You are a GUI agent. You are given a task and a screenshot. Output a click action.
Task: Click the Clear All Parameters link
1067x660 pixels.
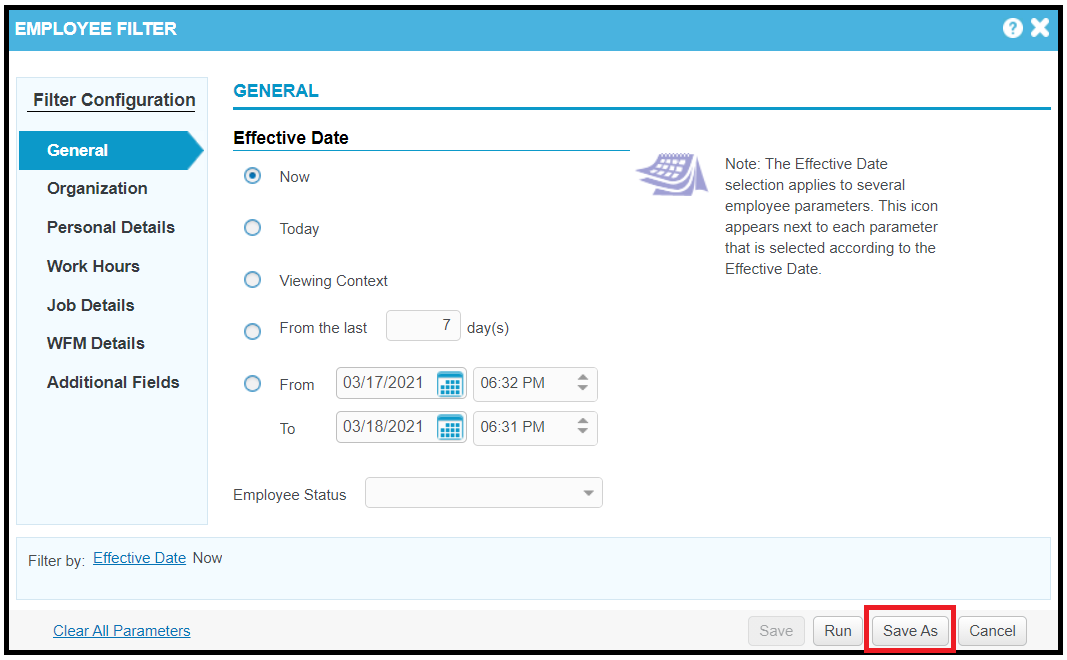pos(122,631)
